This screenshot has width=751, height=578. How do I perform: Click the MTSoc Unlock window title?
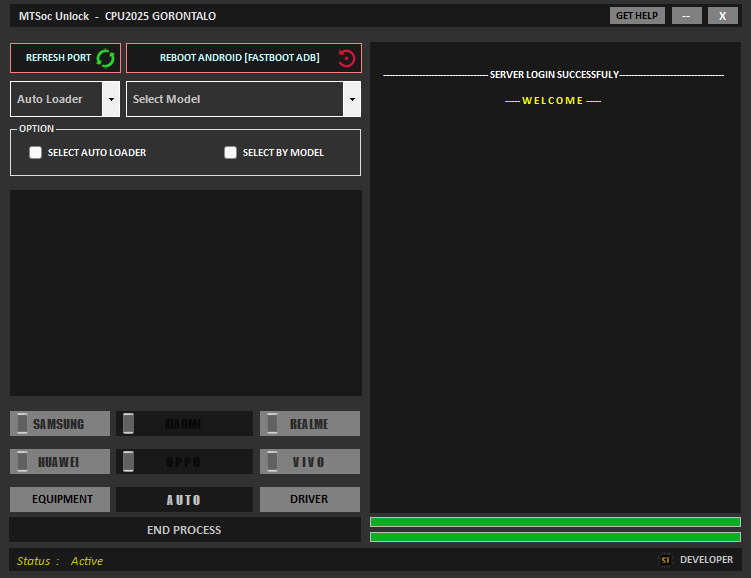click(117, 16)
